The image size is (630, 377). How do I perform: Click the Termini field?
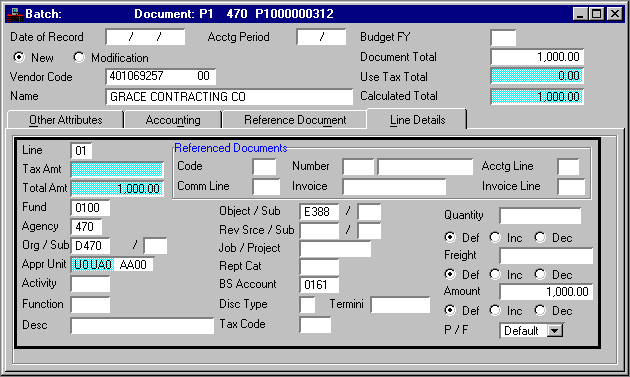(400, 305)
